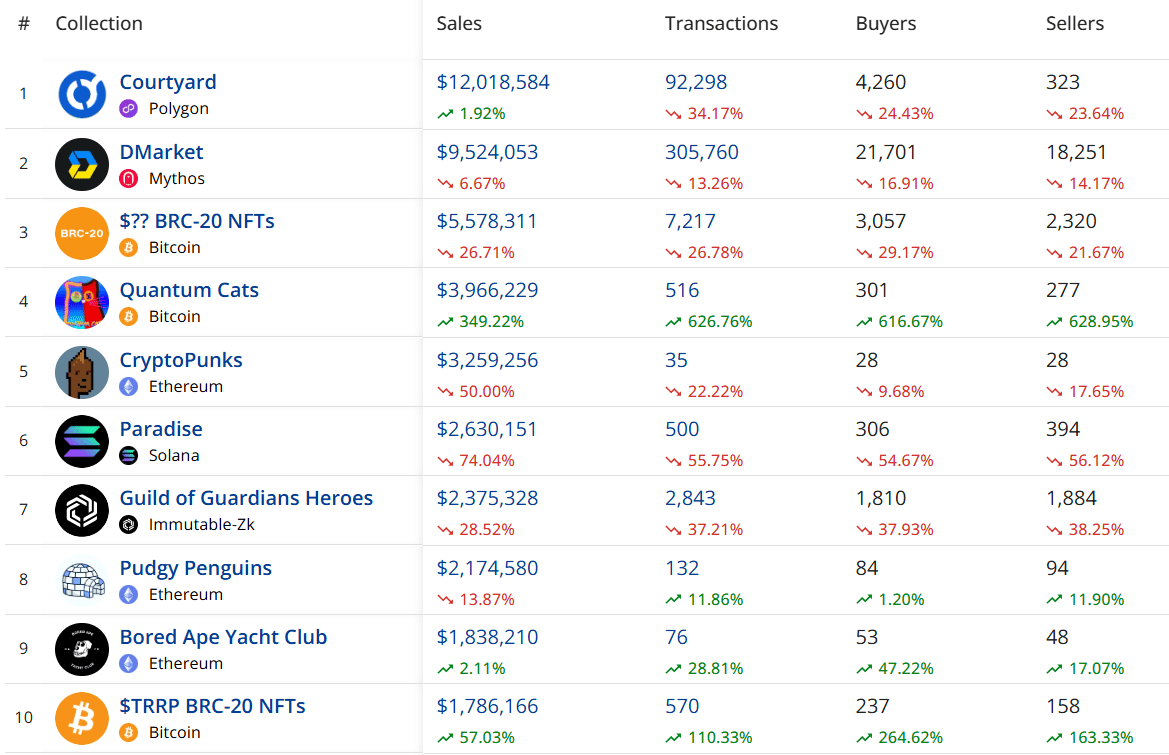Viewport: 1169px width, 755px height.
Task: Click the Paradise collection logo
Action: [x=82, y=441]
